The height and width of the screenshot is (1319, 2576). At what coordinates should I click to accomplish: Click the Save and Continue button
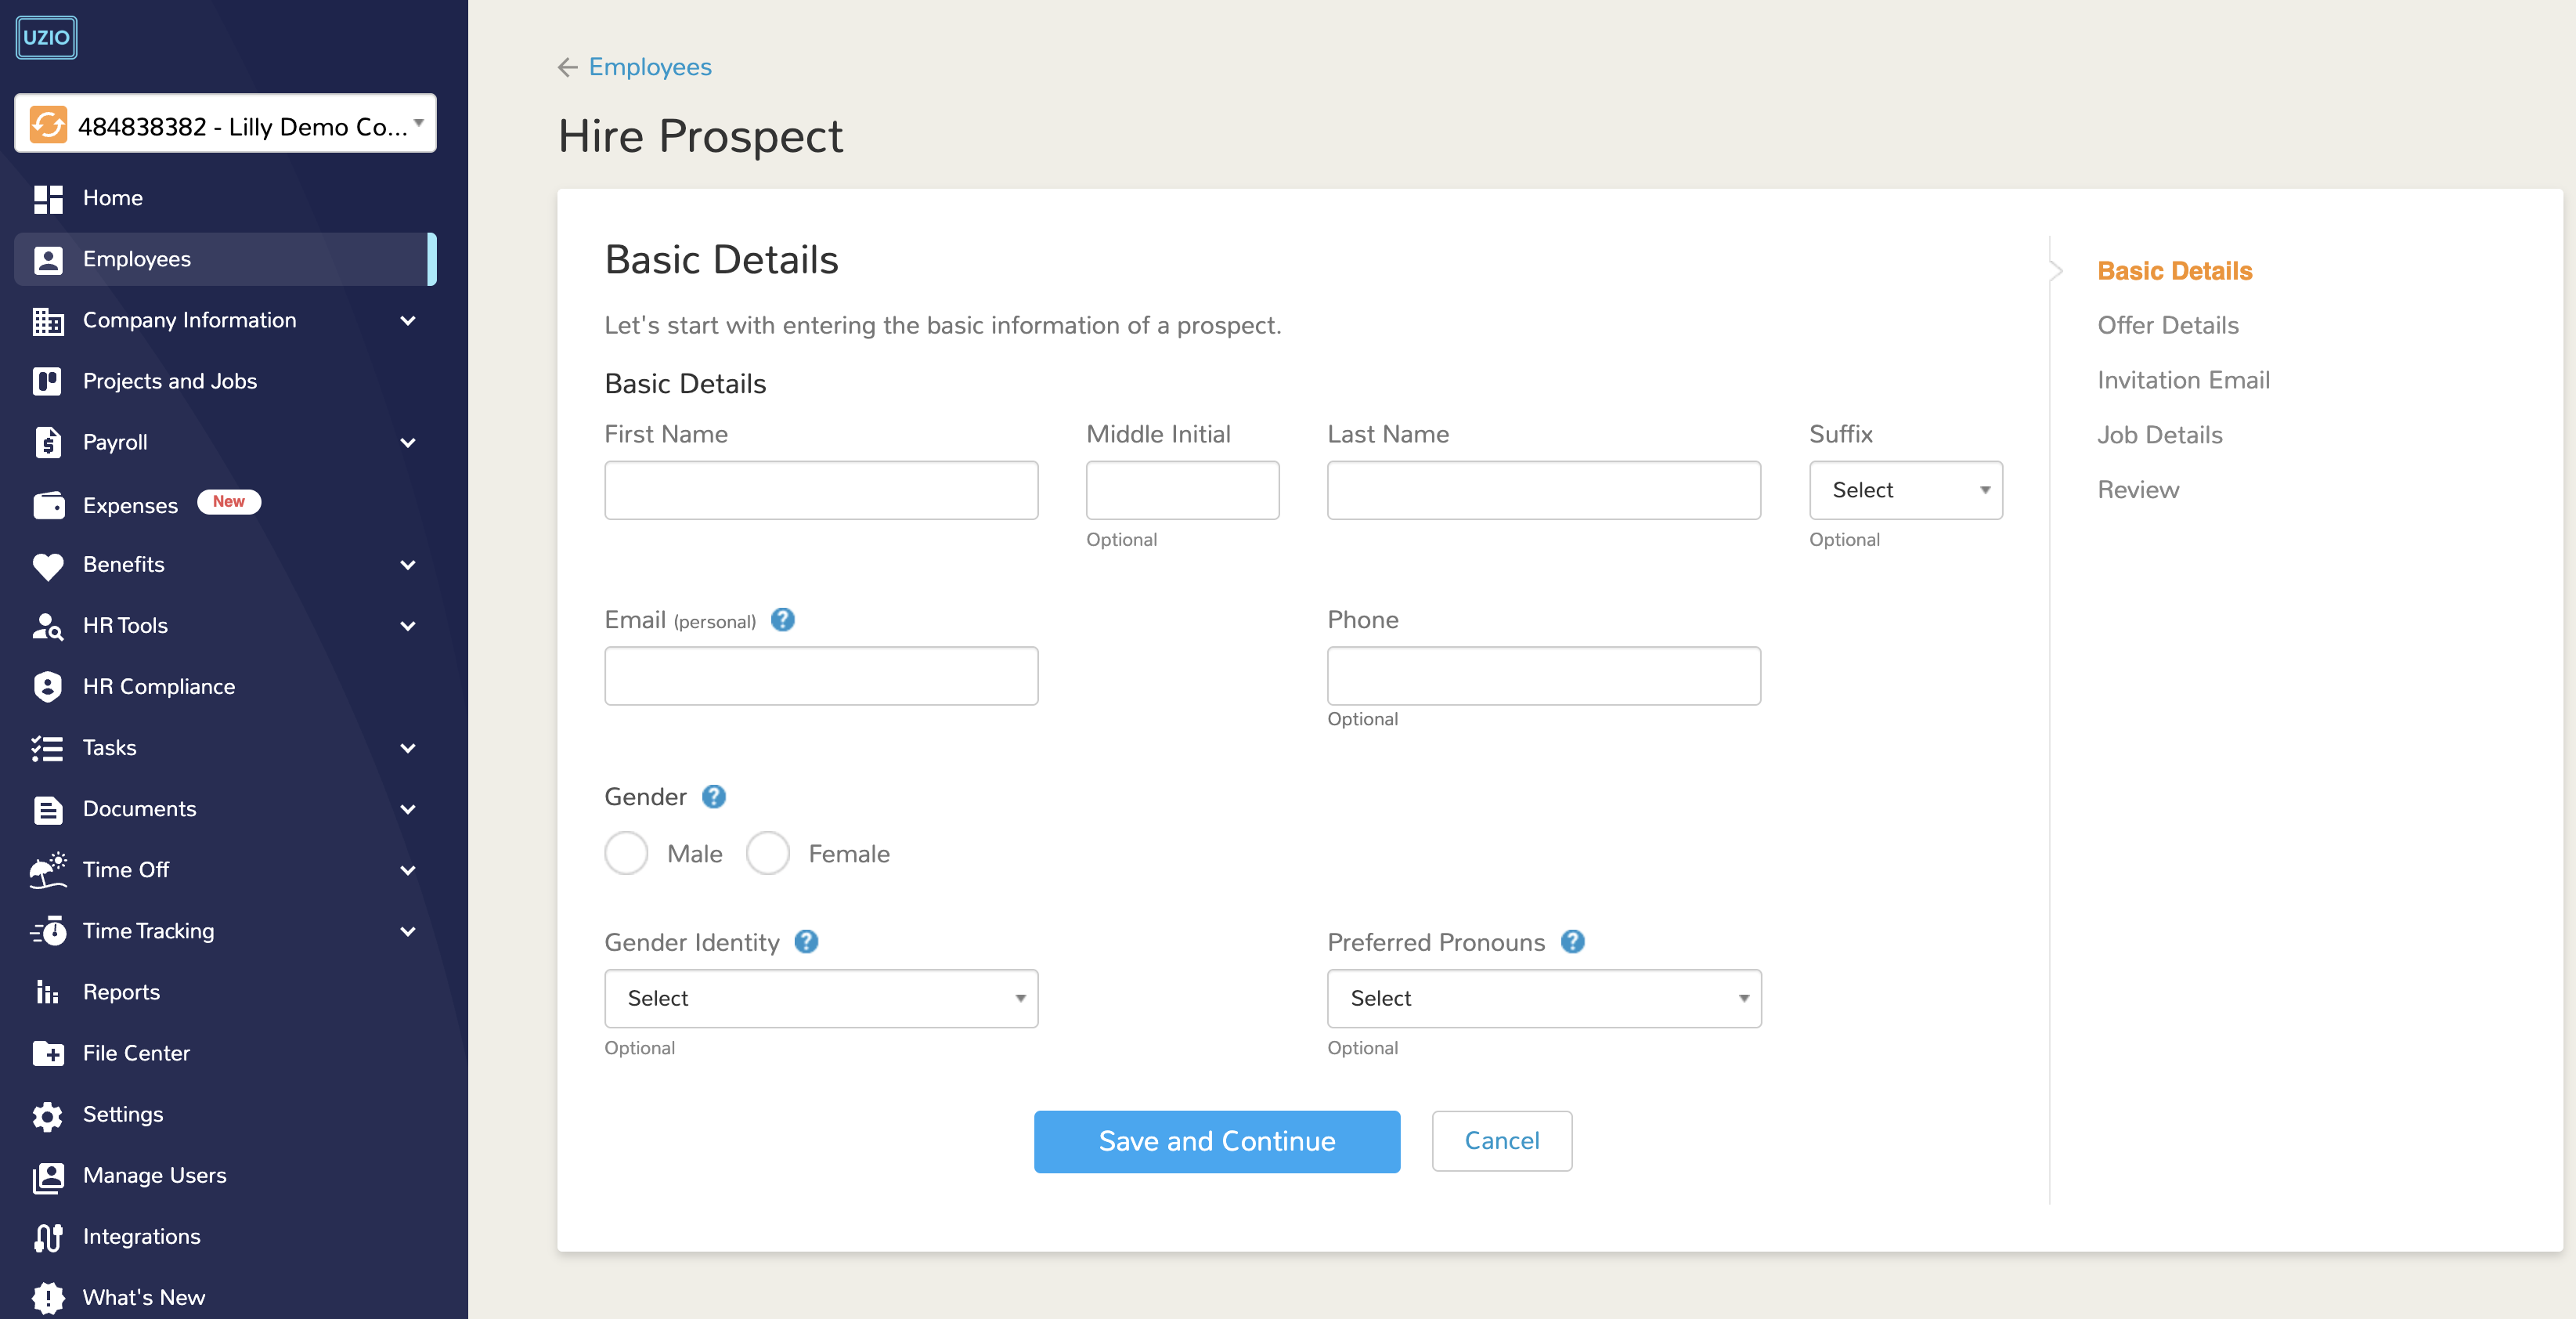tap(1216, 1141)
